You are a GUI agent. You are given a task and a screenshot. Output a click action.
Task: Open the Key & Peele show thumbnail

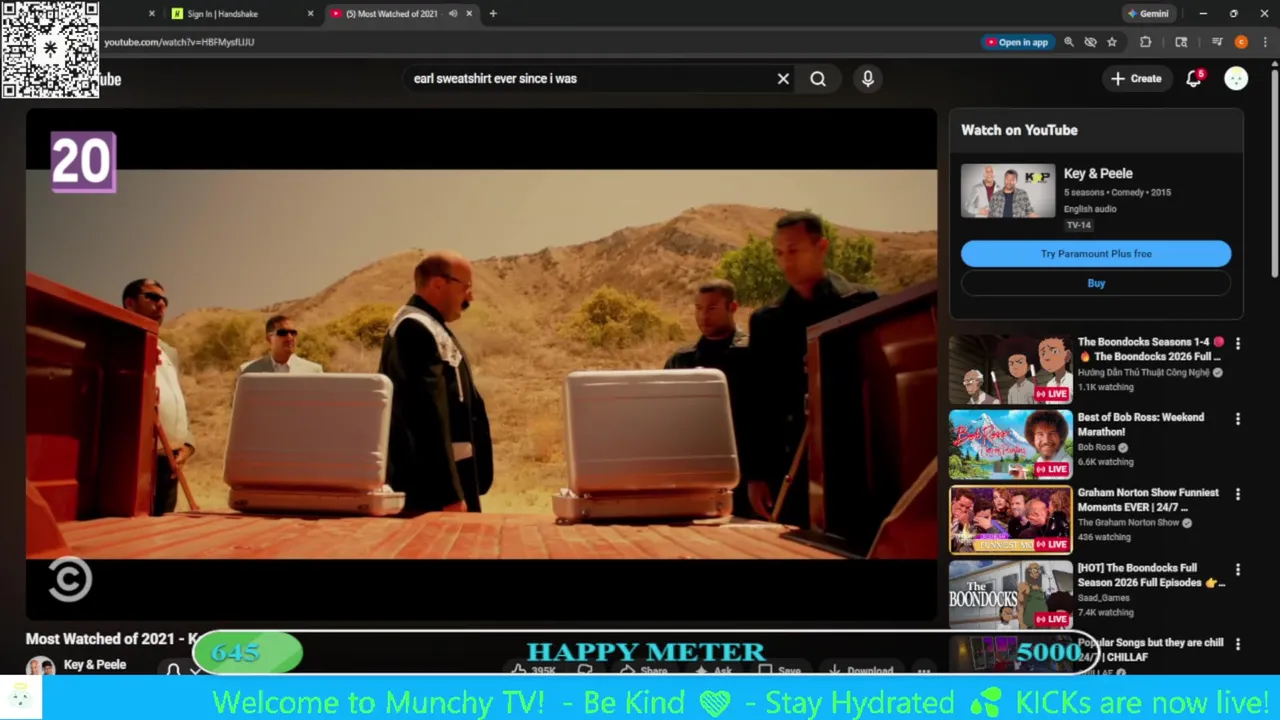click(x=1008, y=190)
